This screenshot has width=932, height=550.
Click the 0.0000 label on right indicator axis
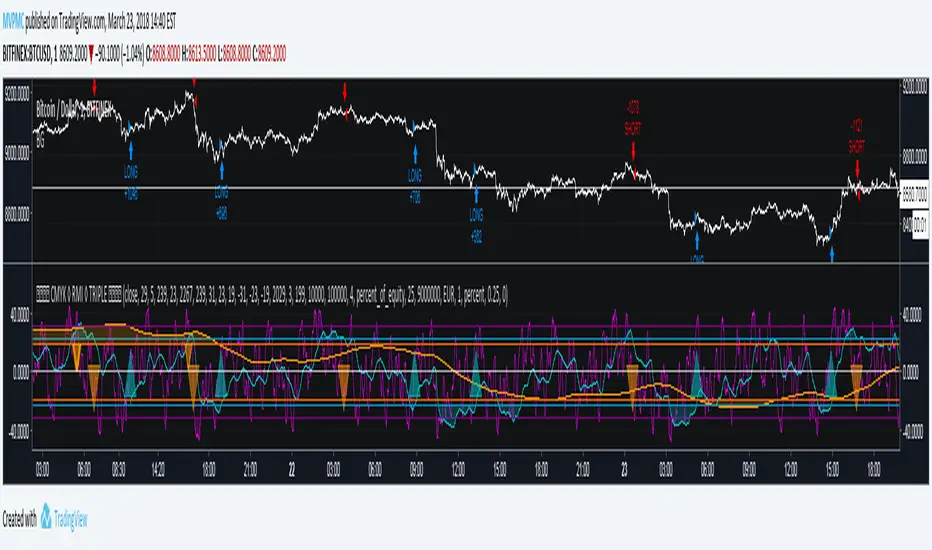click(x=915, y=371)
